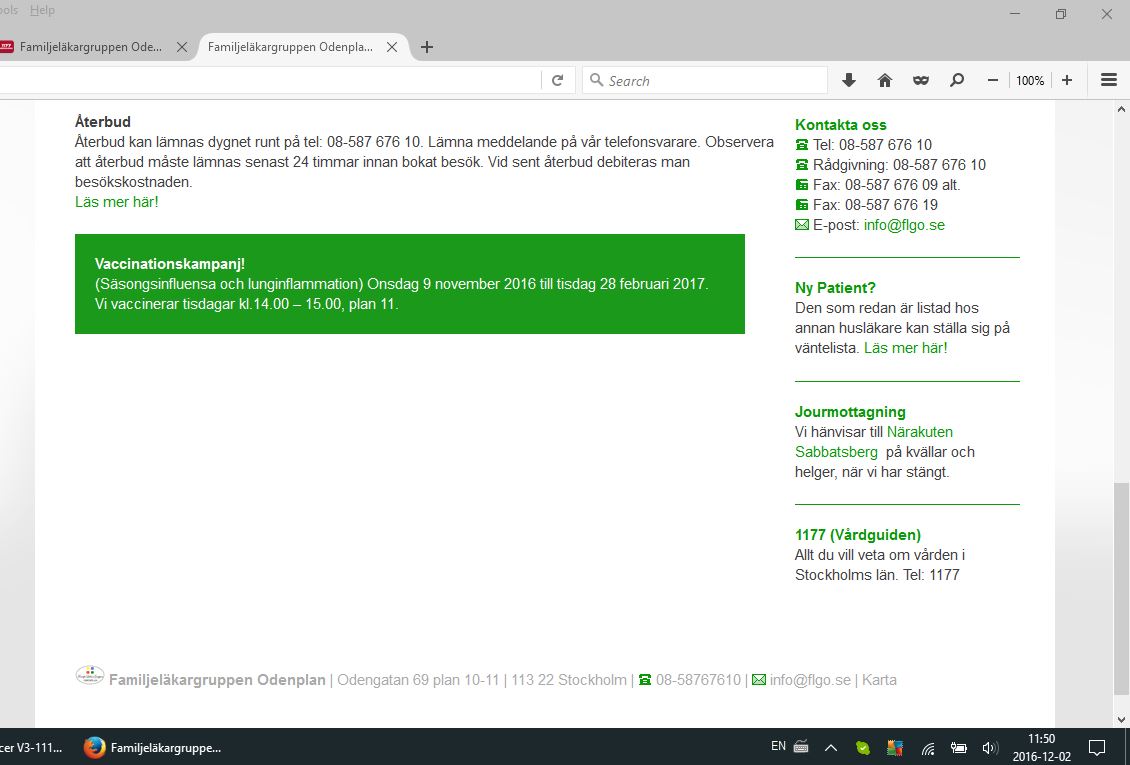The image size is (1130, 765).
Task: Click the green tray application icon
Action: [863, 748]
